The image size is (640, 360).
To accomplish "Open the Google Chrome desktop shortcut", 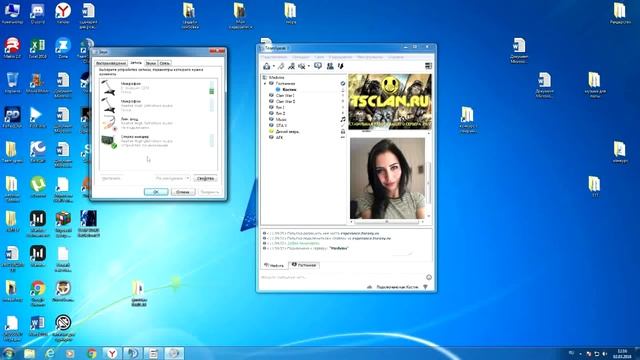I will [38, 293].
